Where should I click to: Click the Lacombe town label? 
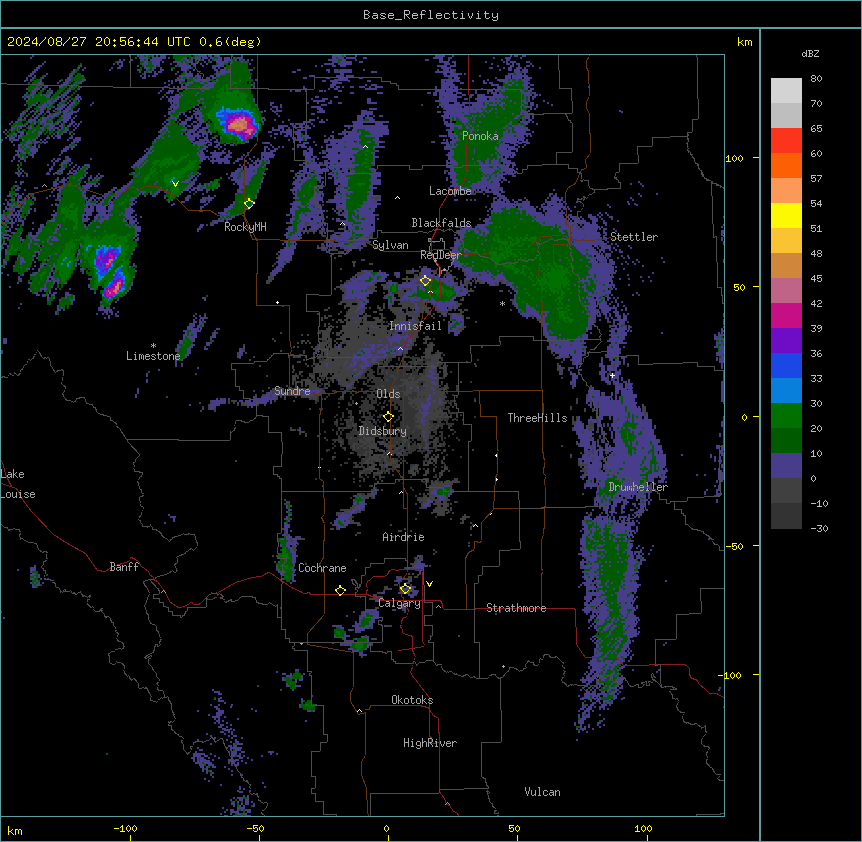[x=450, y=191]
